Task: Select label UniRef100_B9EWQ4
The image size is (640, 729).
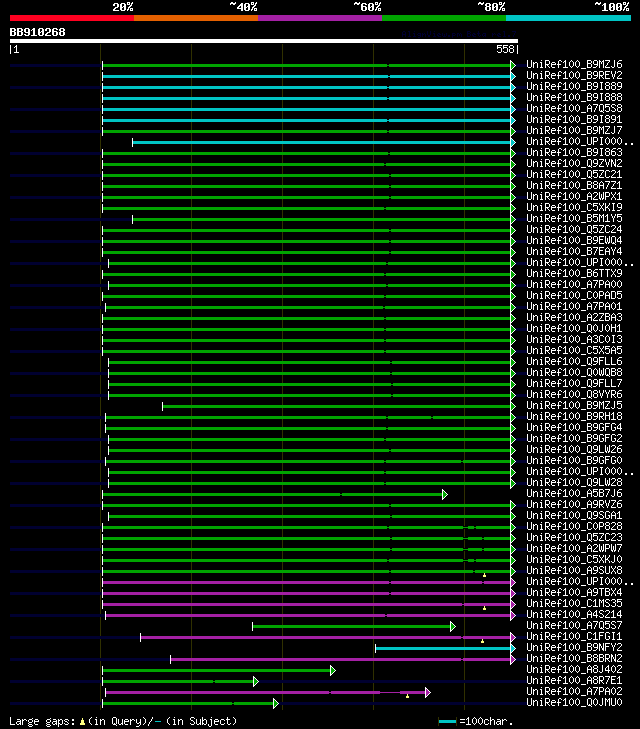Action: [x=574, y=240]
